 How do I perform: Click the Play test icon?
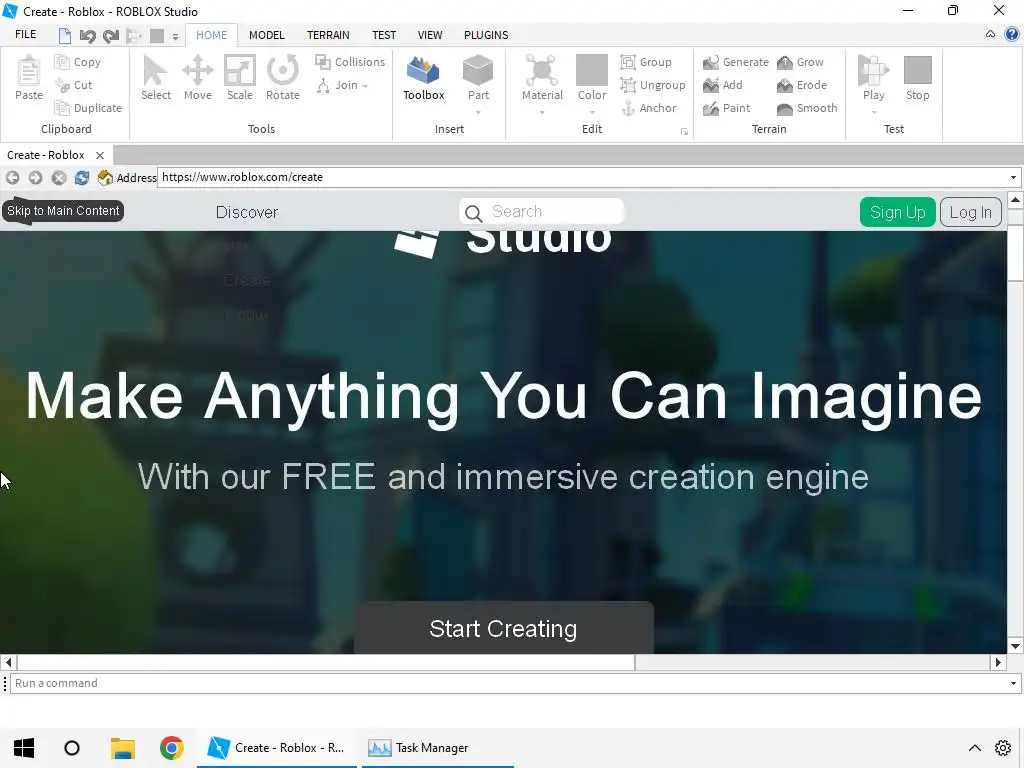tap(873, 71)
